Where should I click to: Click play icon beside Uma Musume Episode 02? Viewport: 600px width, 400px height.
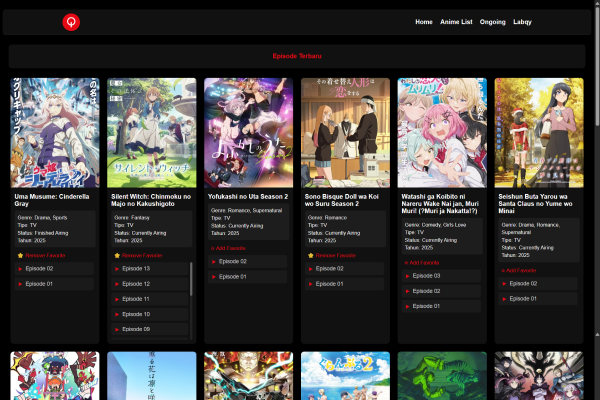[x=20, y=269]
